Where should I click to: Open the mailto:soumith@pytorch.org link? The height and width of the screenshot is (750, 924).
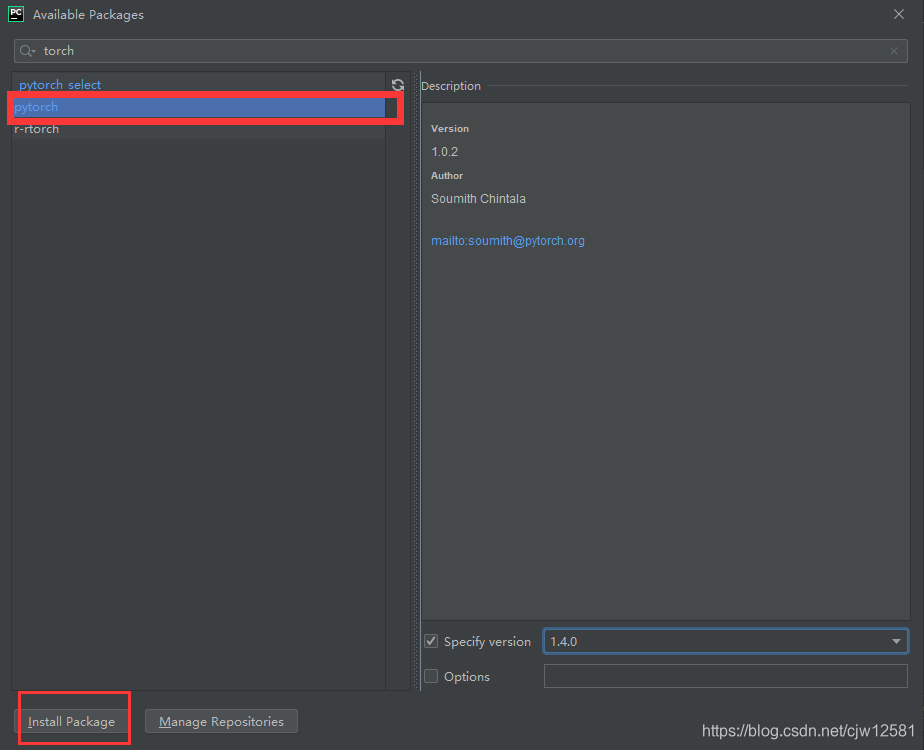pos(507,240)
